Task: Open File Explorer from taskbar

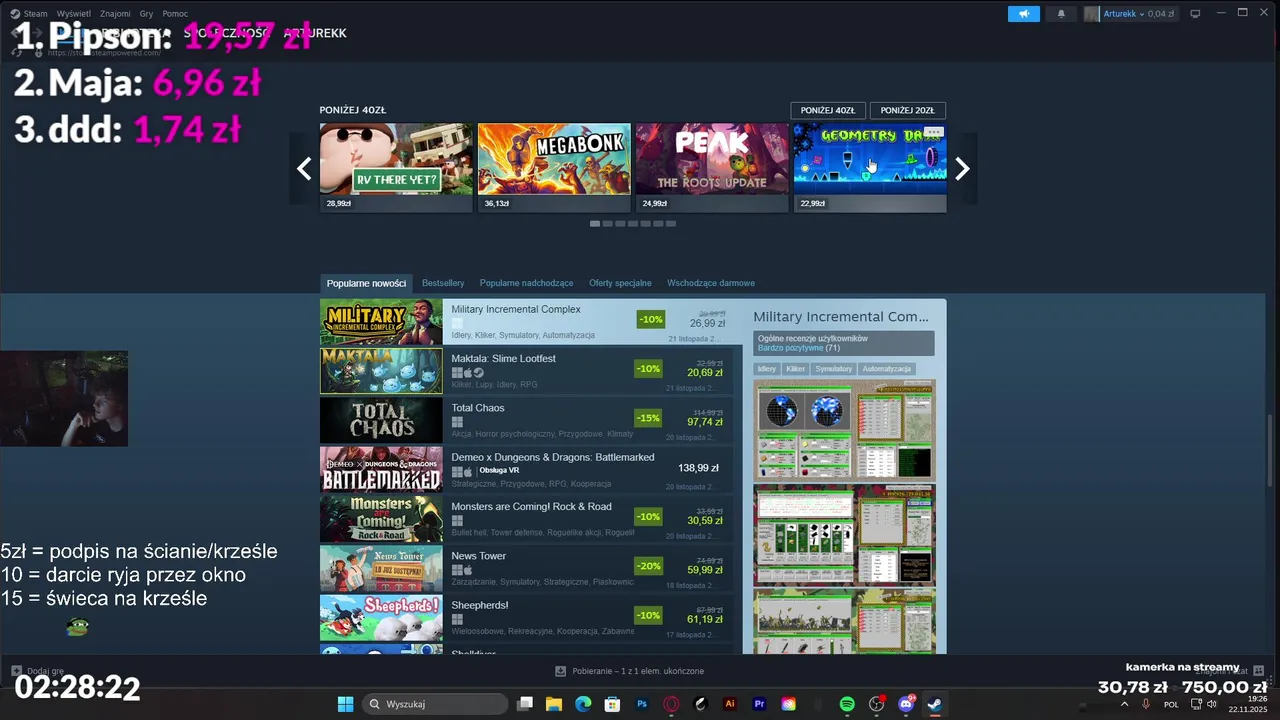Action: point(554,704)
